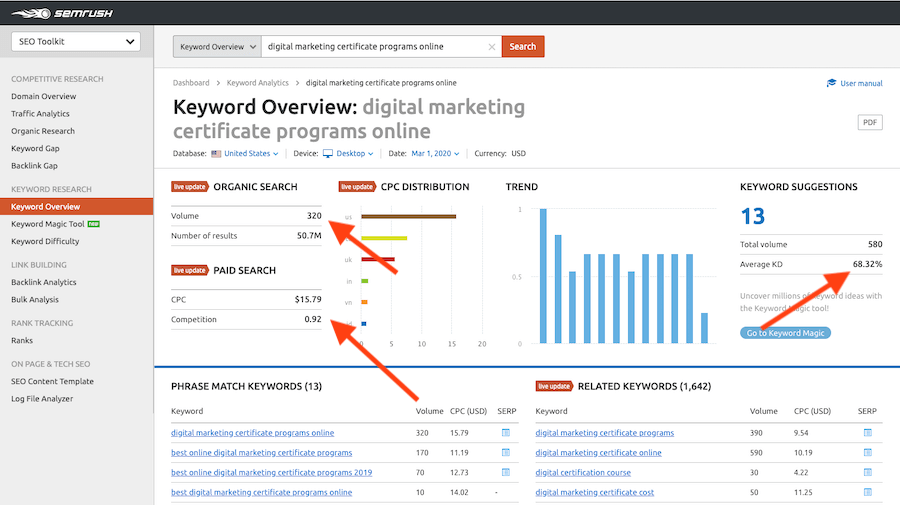
Task: Open SERP icon for digital marketing certificate online
Action: click(x=868, y=452)
